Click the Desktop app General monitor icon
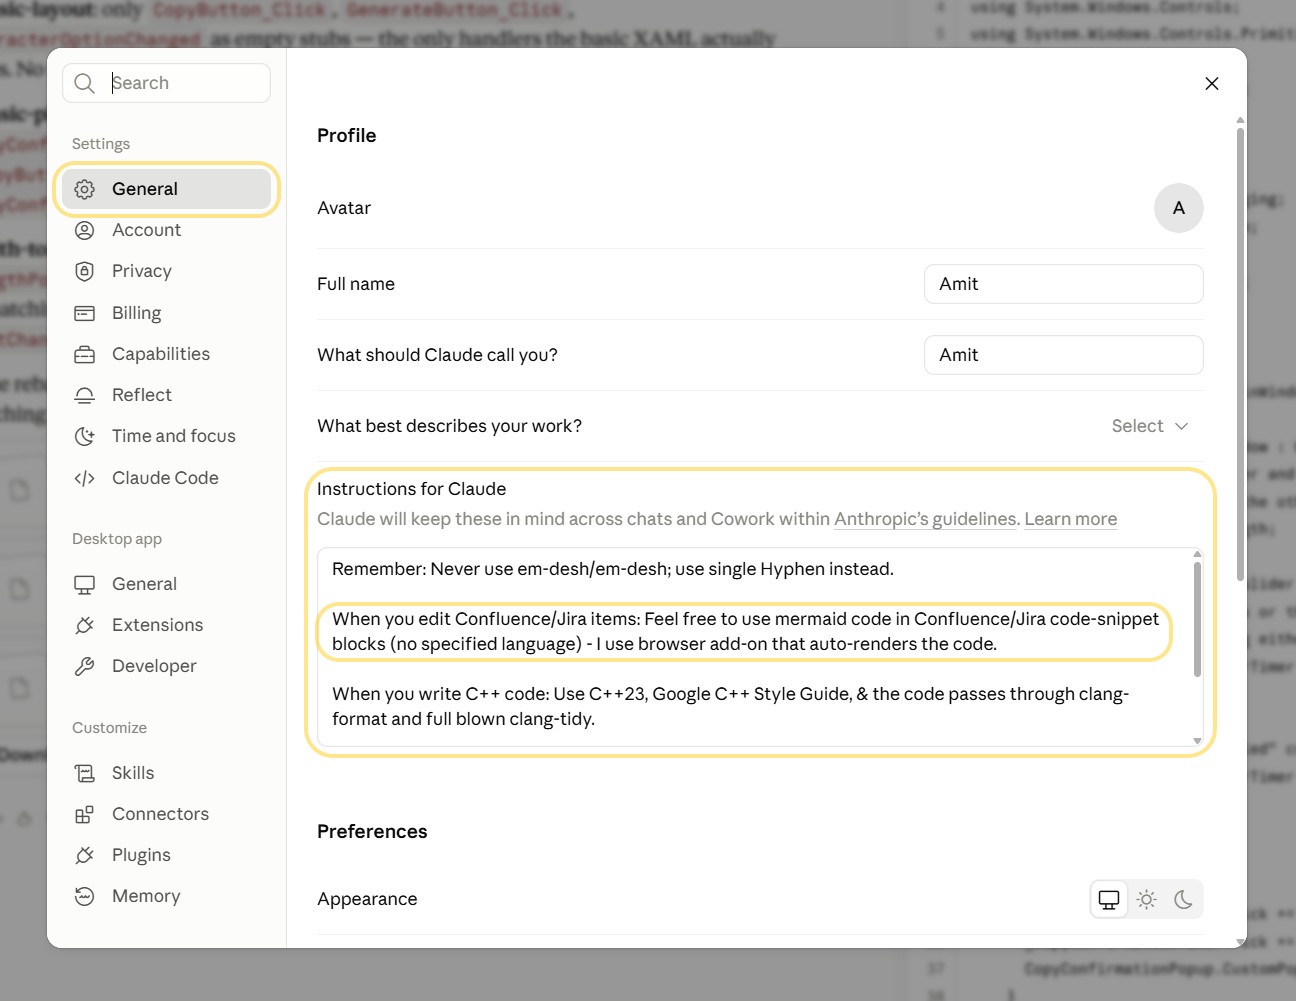 pos(85,584)
